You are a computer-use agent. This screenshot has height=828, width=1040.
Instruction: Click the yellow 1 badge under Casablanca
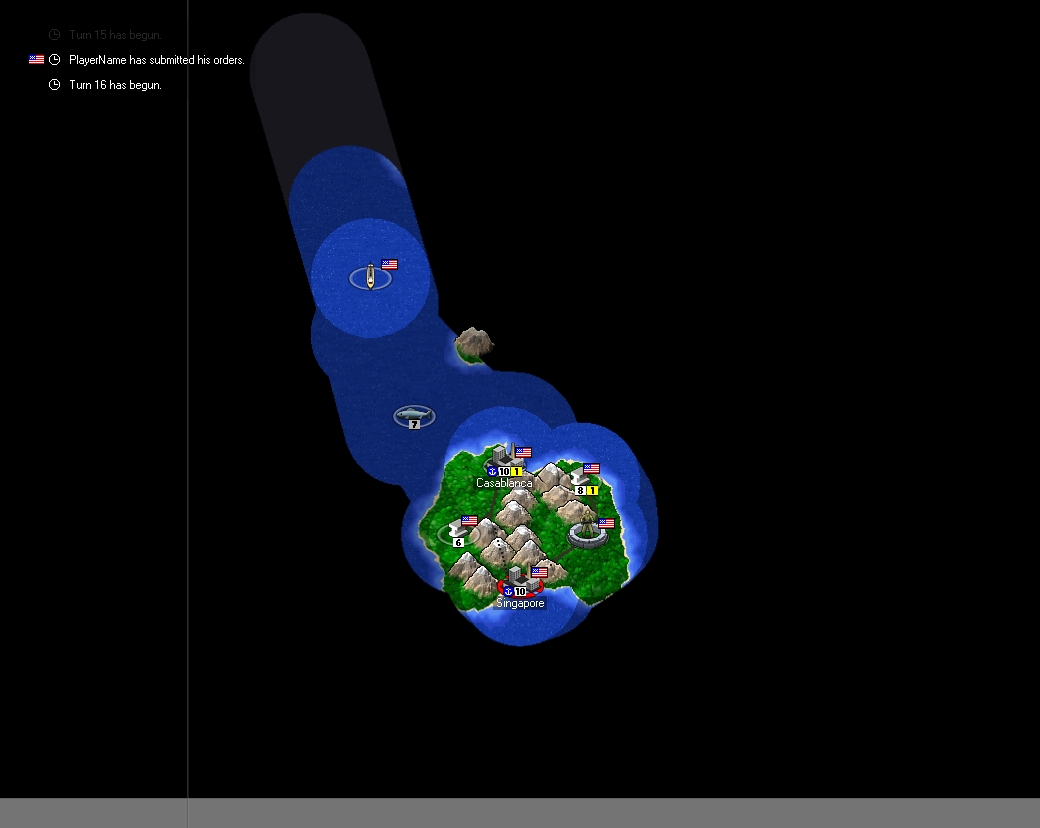click(517, 471)
